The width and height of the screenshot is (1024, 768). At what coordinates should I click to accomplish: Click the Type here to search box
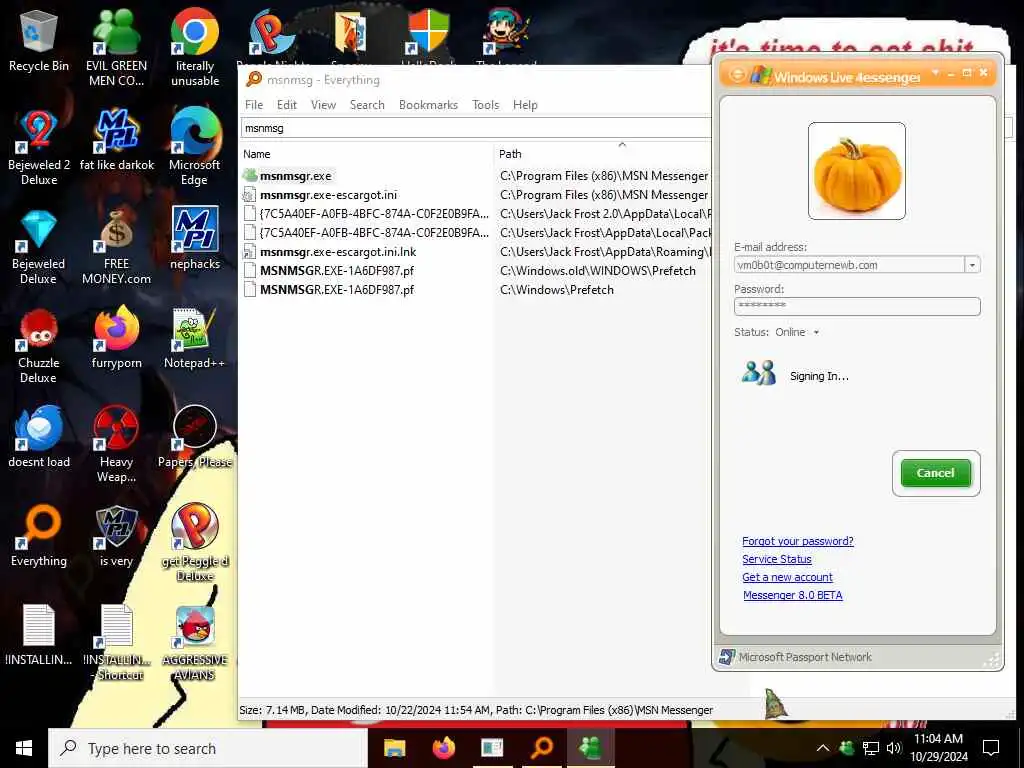pyautogui.click(x=208, y=748)
